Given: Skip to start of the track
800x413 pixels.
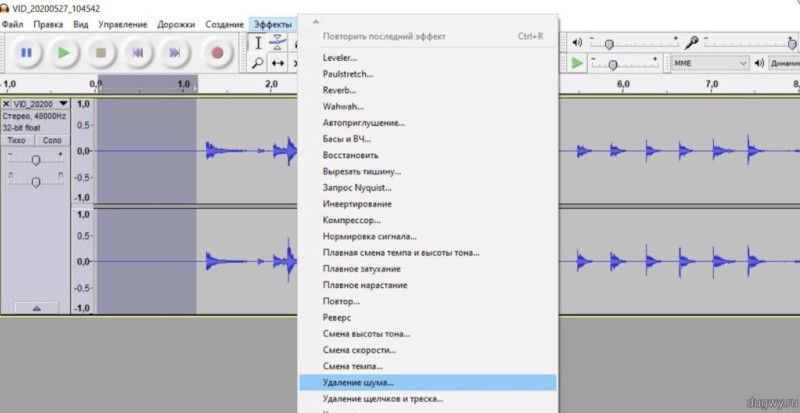Looking at the screenshot, I should coord(138,53).
